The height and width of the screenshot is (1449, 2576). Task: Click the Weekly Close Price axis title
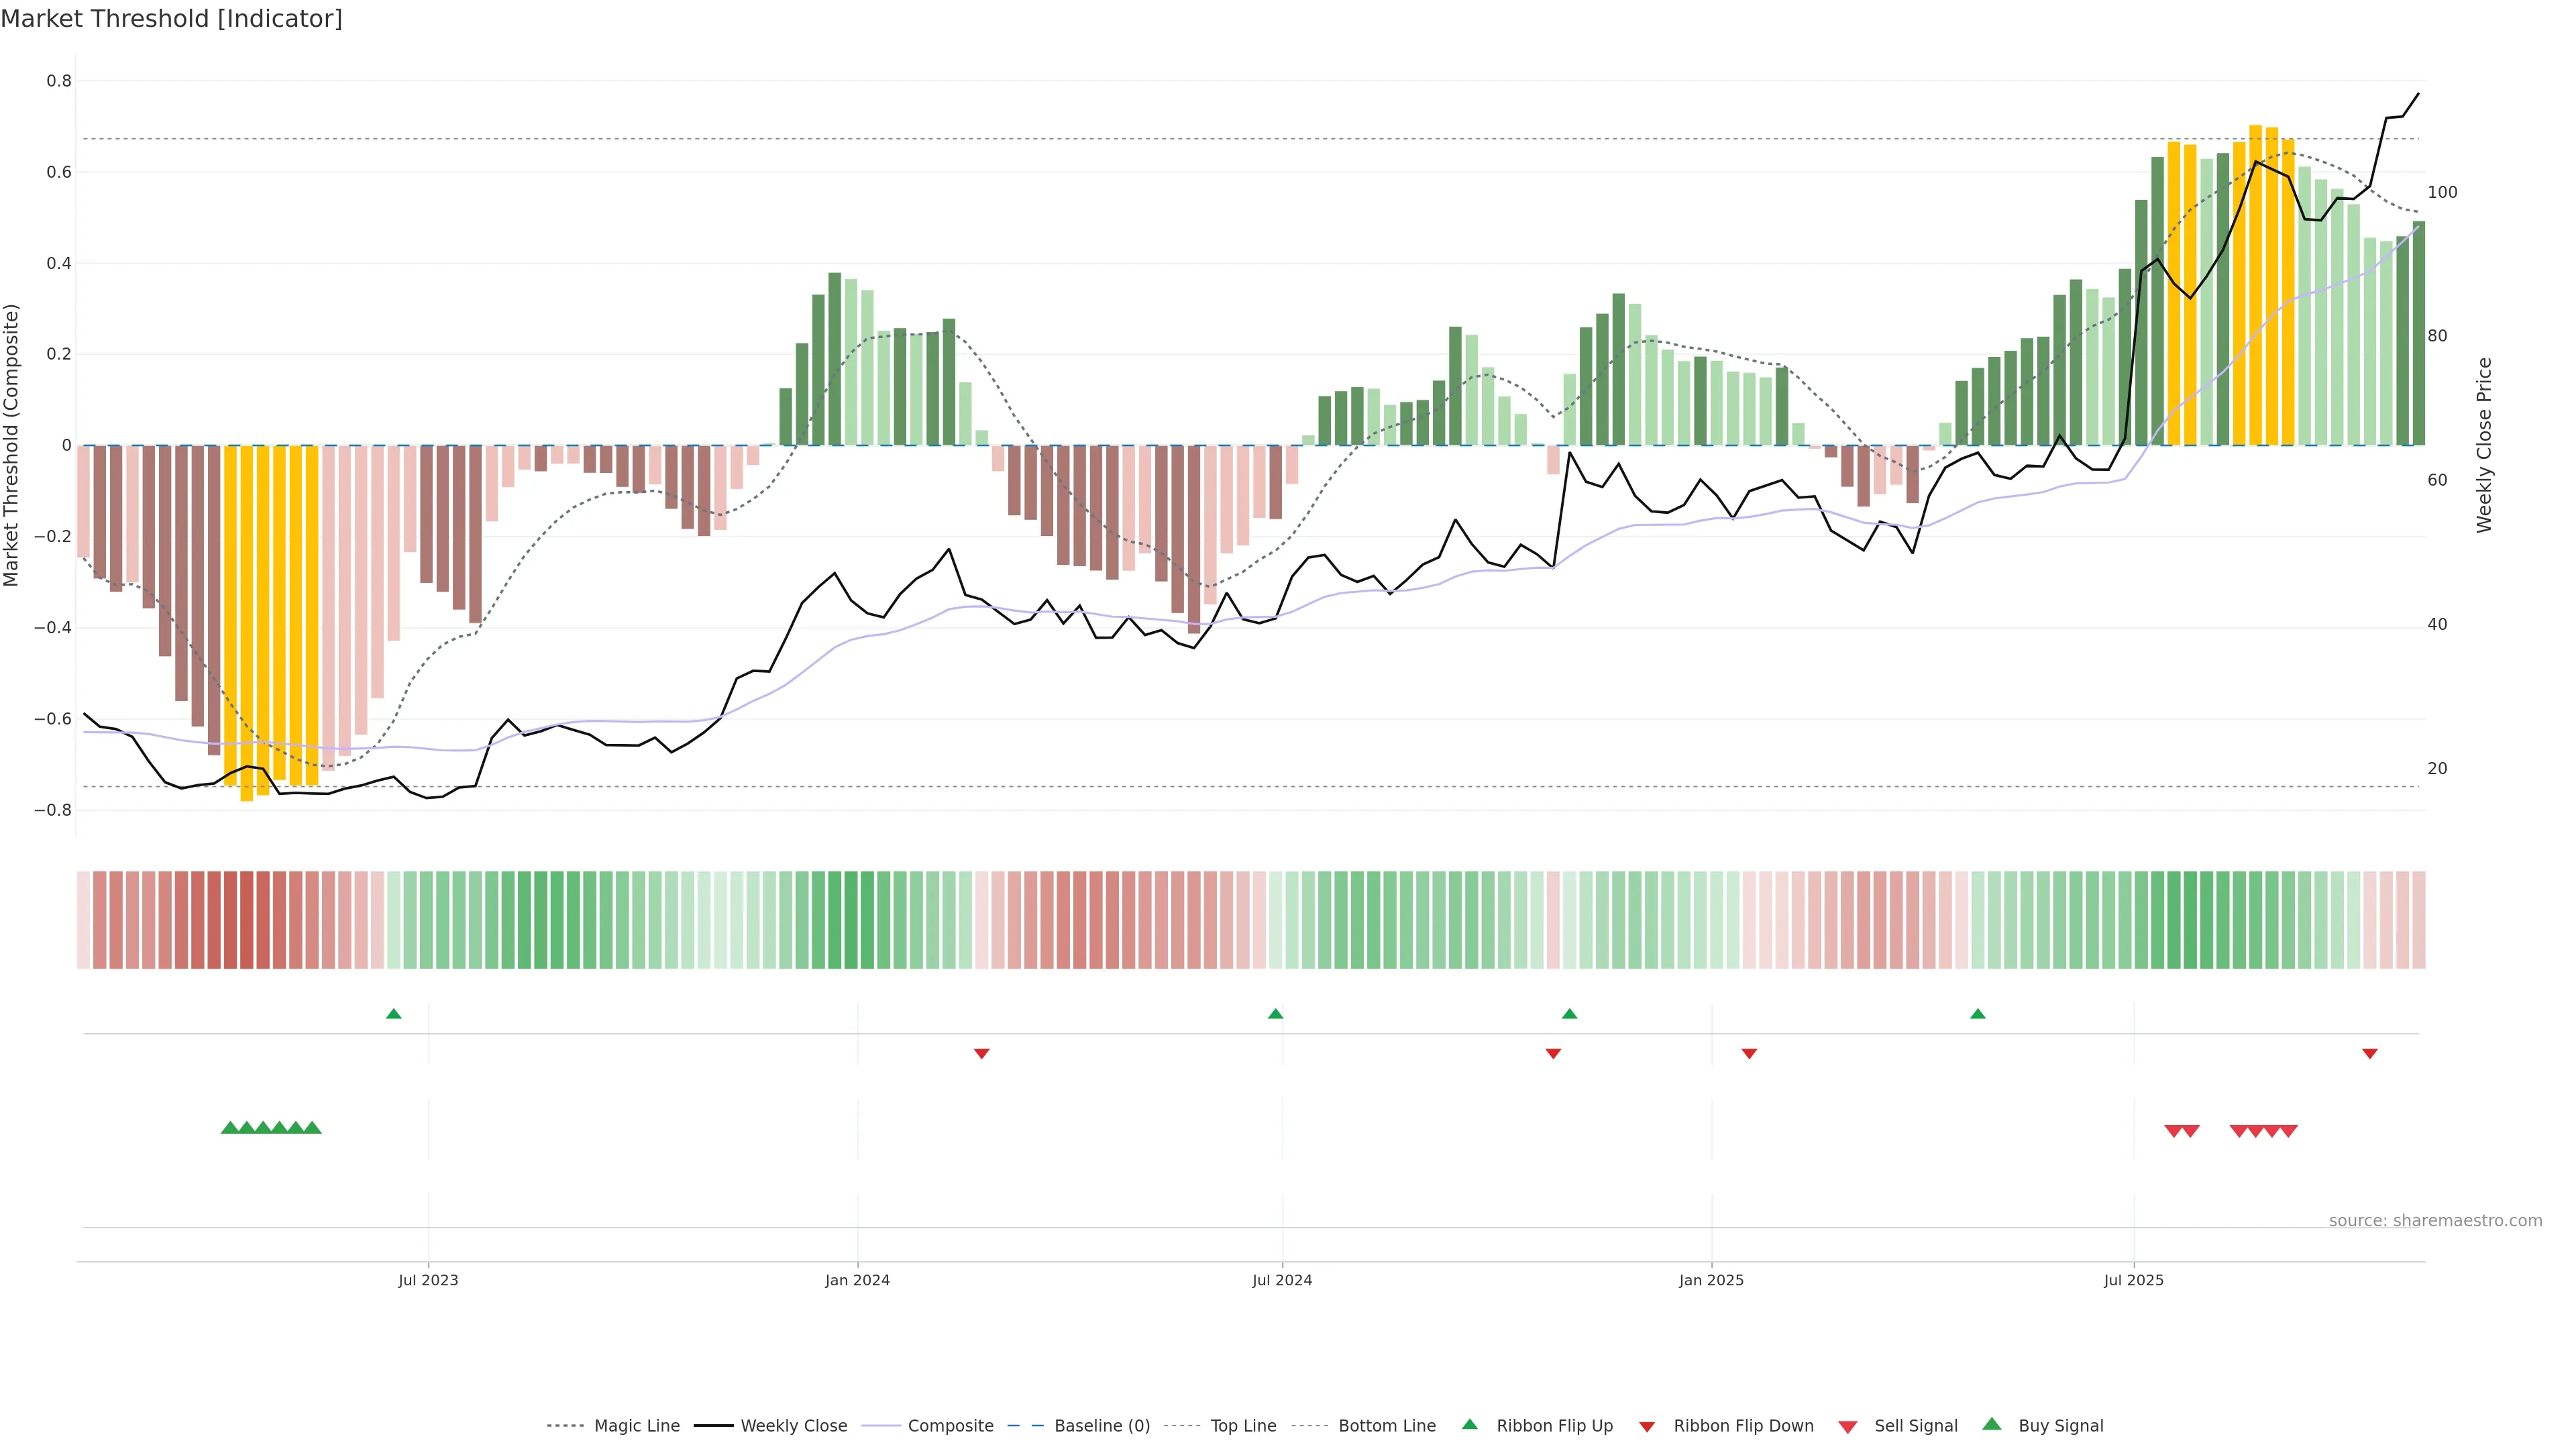(2484, 445)
